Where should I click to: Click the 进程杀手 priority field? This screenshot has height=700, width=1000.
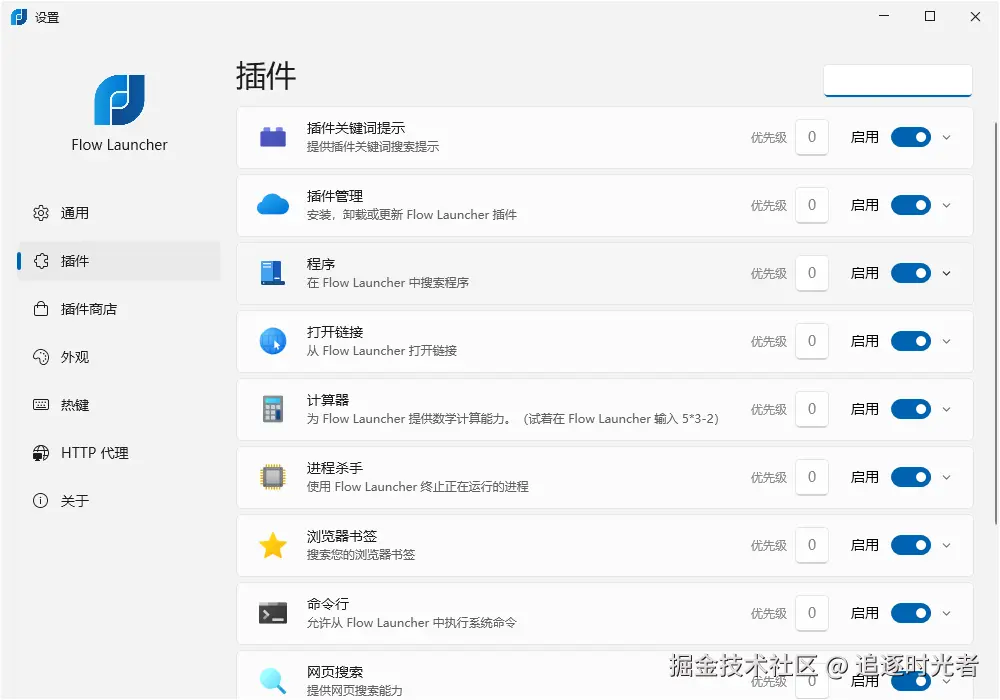[x=812, y=477]
